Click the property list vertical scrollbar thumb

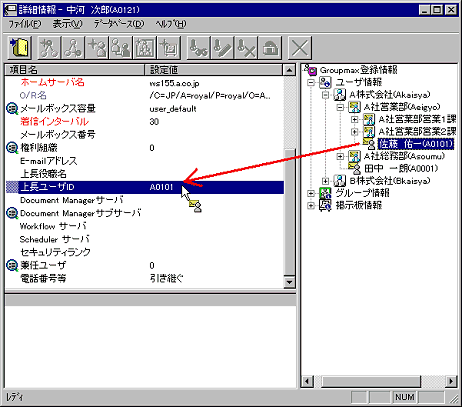point(289,212)
